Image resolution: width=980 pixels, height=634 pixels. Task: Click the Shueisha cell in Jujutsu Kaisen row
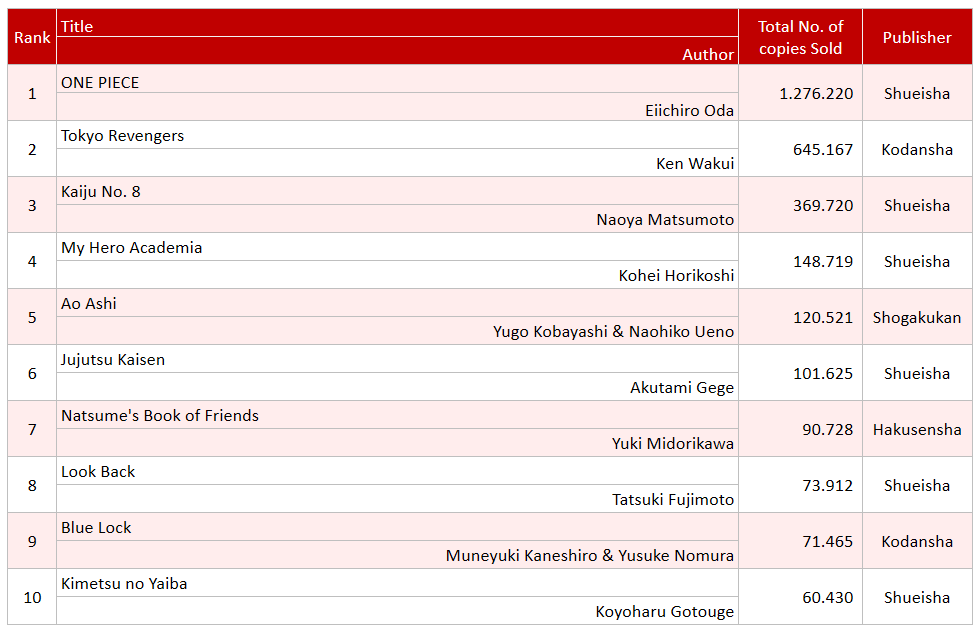[x=917, y=373]
